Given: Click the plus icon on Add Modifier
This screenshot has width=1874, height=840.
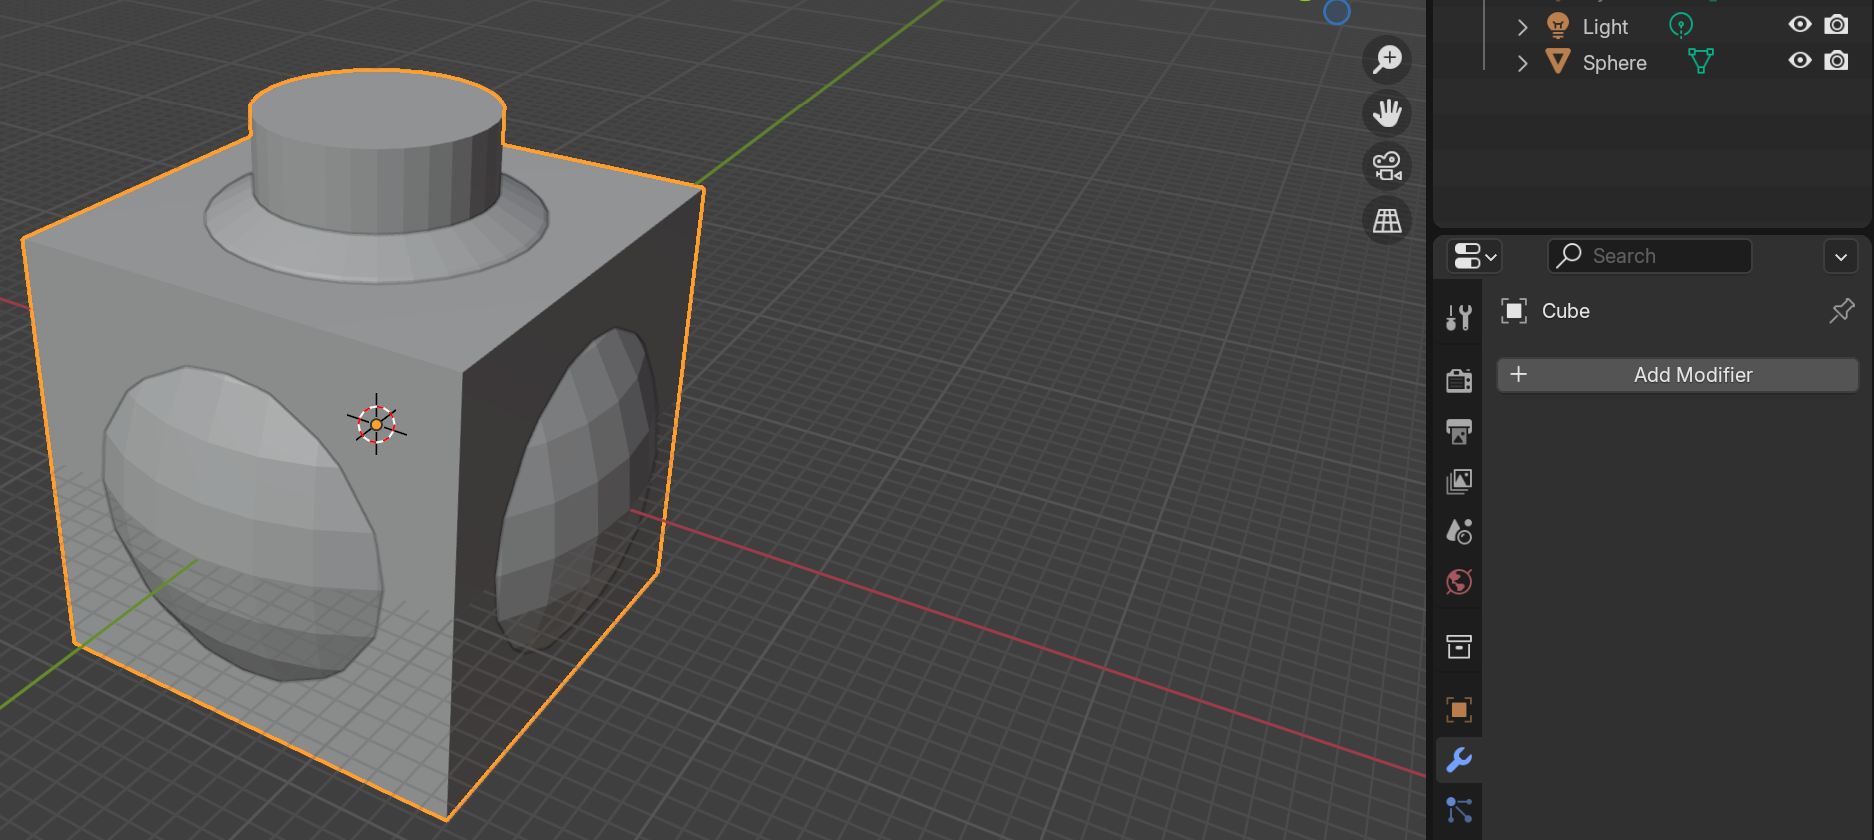Looking at the screenshot, I should pos(1518,374).
